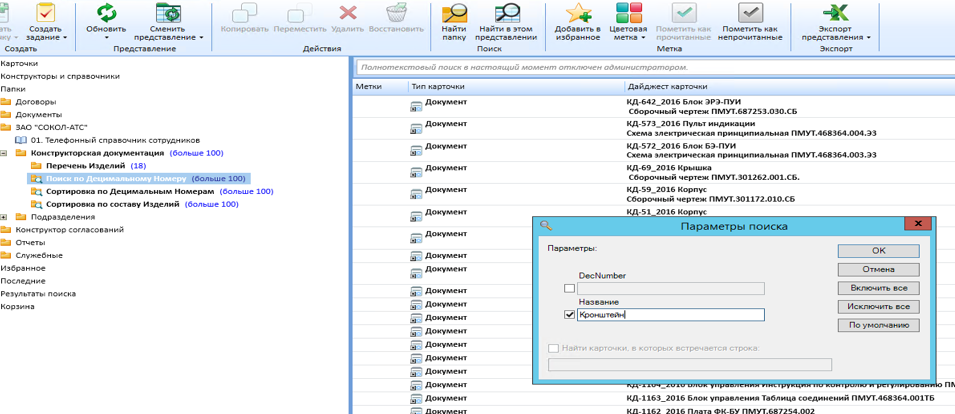The width and height of the screenshot is (955, 414).
Task: Click the Включить все button
Action: (878, 288)
